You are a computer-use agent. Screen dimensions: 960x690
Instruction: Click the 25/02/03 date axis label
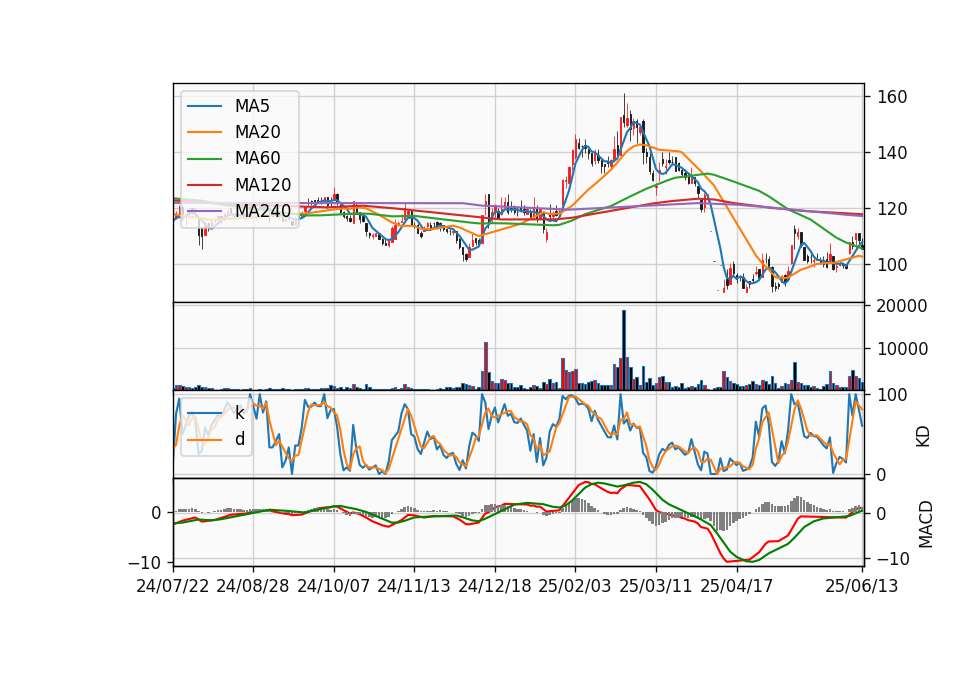click(x=575, y=586)
